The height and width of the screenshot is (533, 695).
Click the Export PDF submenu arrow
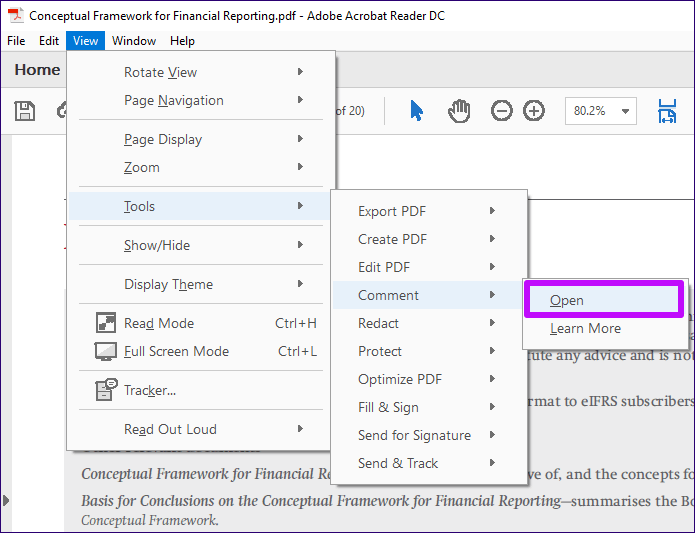pyautogui.click(x=492, y=210)
